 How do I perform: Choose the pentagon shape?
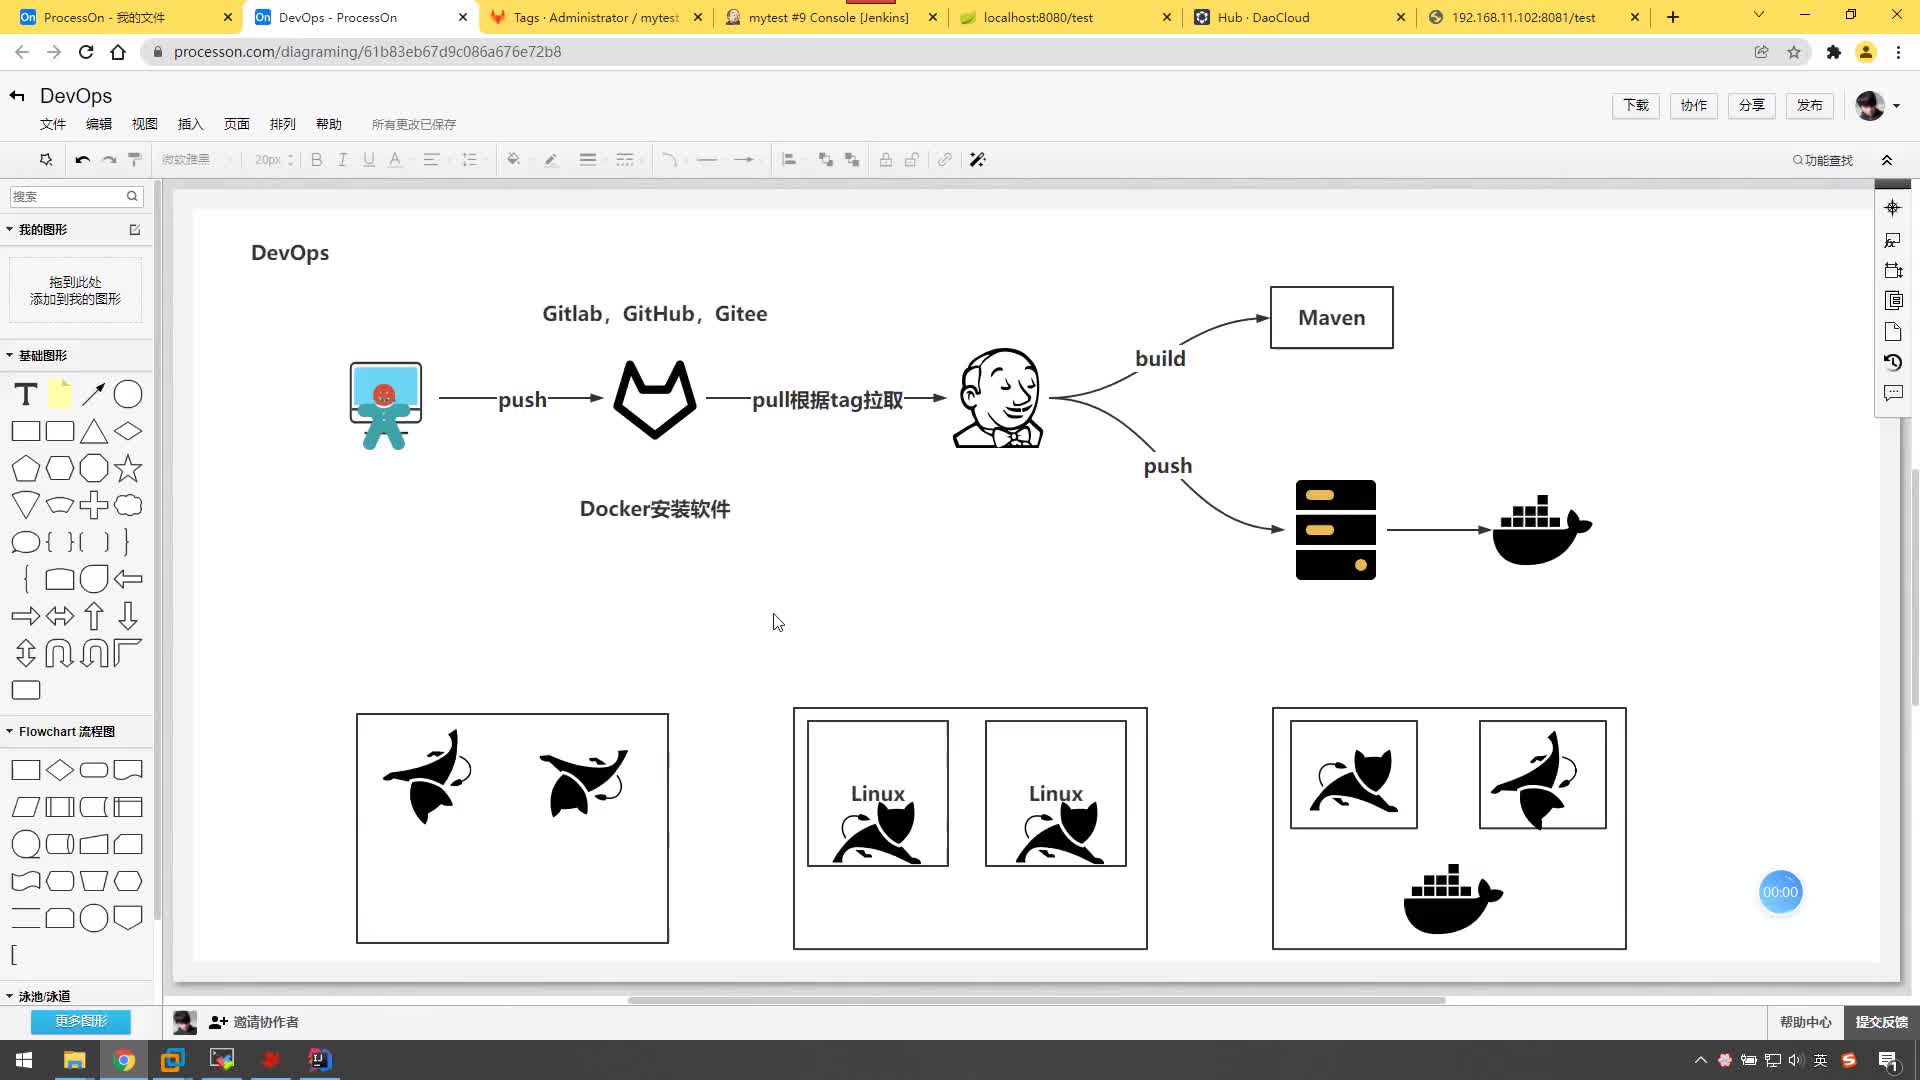click(x=26, y=468)
